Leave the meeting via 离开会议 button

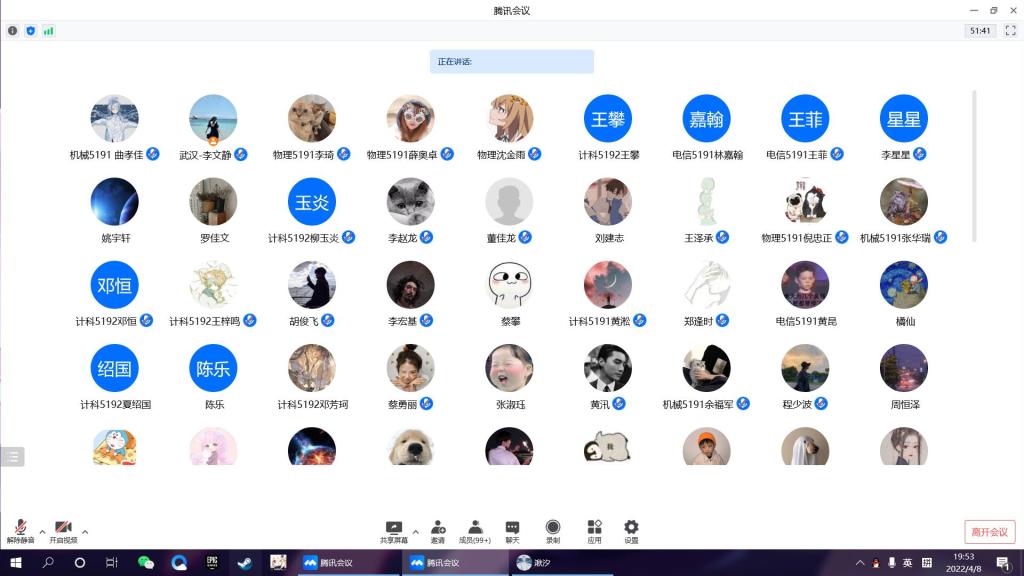click(x=990, y=532)
